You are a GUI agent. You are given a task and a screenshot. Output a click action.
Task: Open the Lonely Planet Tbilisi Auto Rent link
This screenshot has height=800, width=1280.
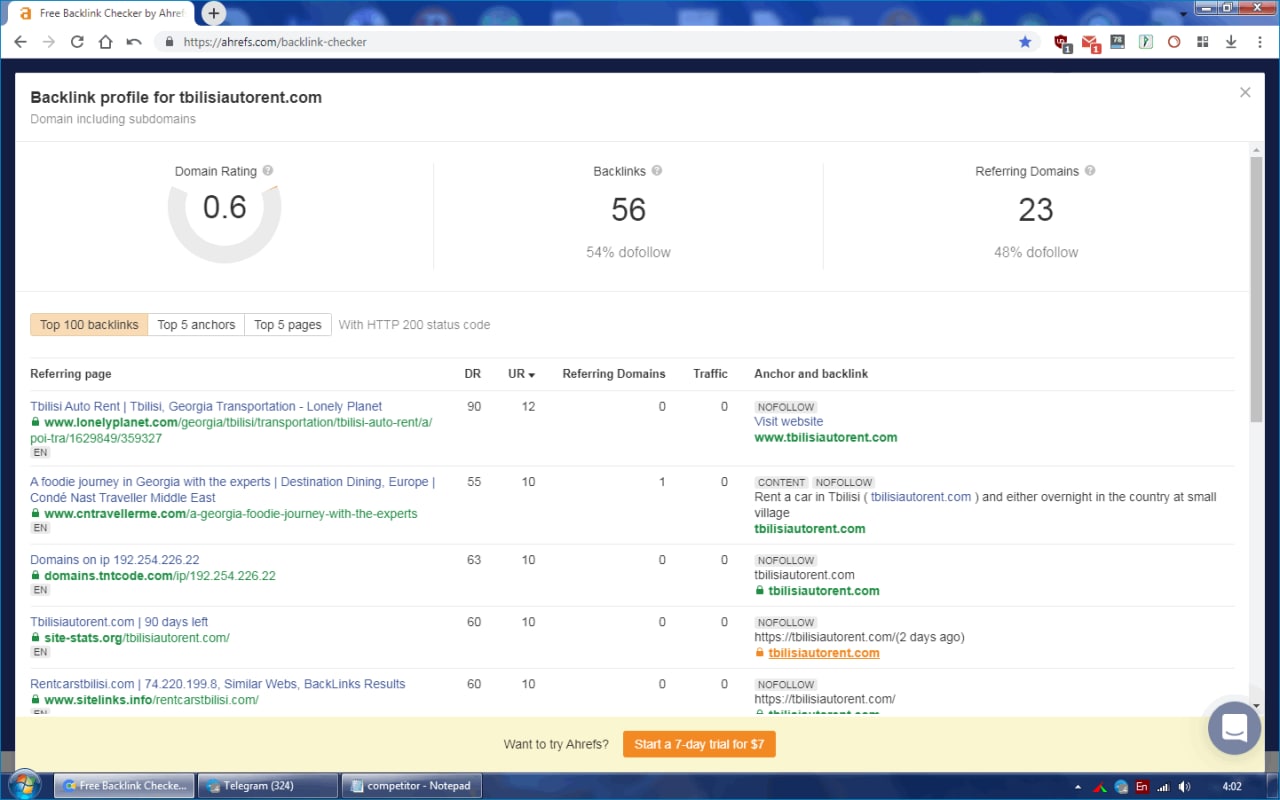[206, 407]
